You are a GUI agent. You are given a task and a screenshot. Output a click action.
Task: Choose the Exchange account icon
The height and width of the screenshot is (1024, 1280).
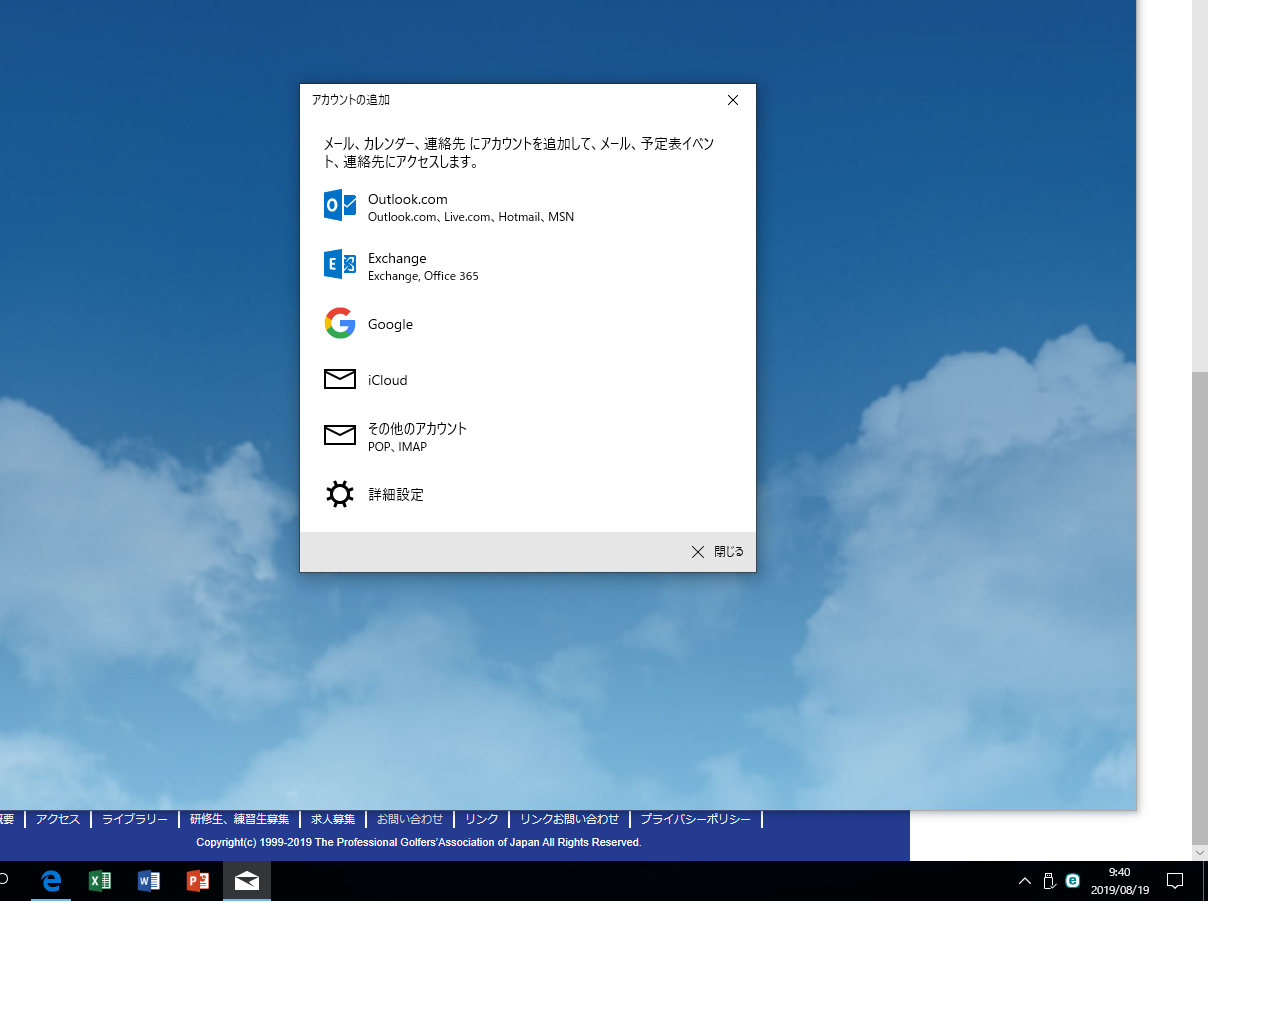tap(340, 264)
